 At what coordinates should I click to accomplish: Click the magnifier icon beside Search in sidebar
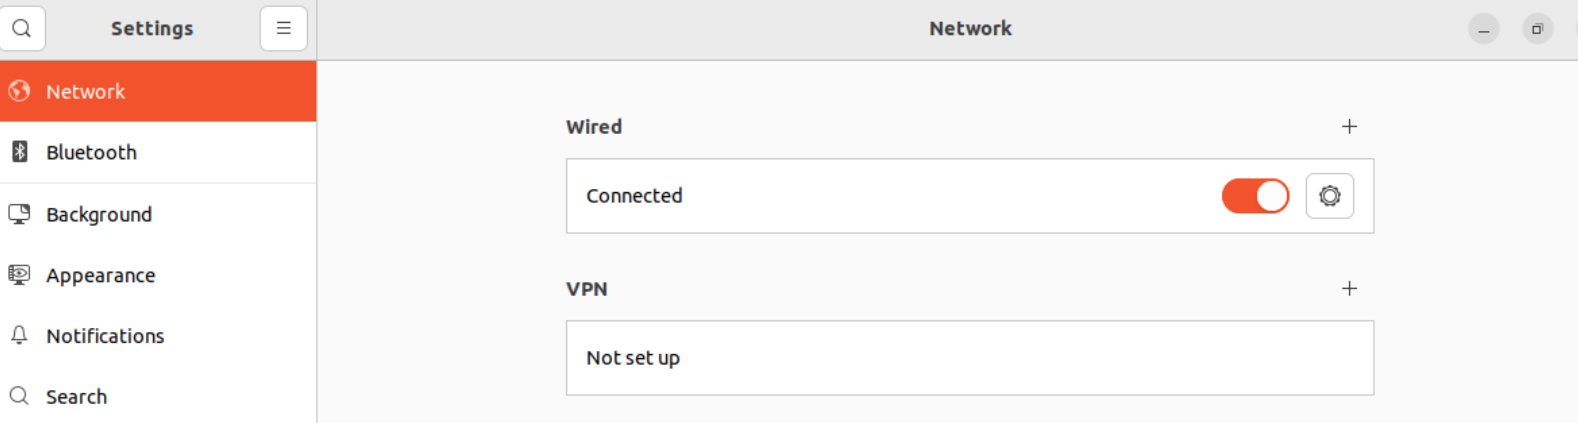click(x=20, y=397)
